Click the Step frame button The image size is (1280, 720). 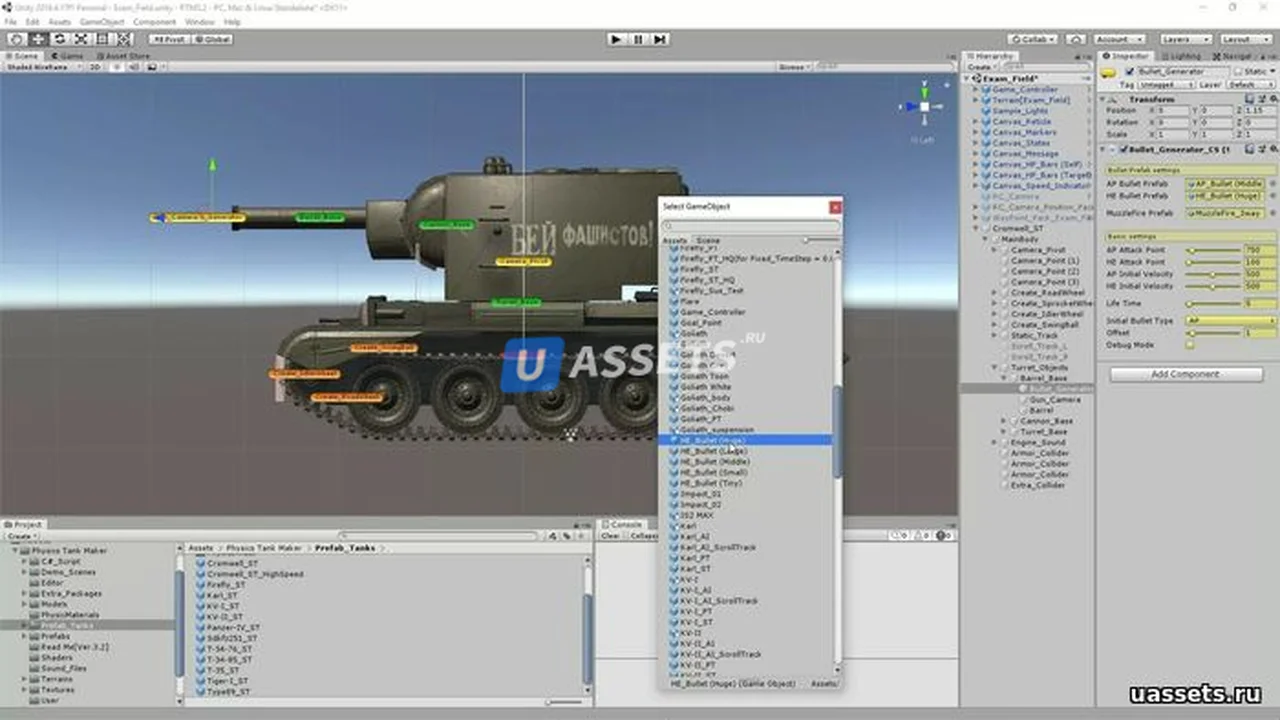pos(660,39)
